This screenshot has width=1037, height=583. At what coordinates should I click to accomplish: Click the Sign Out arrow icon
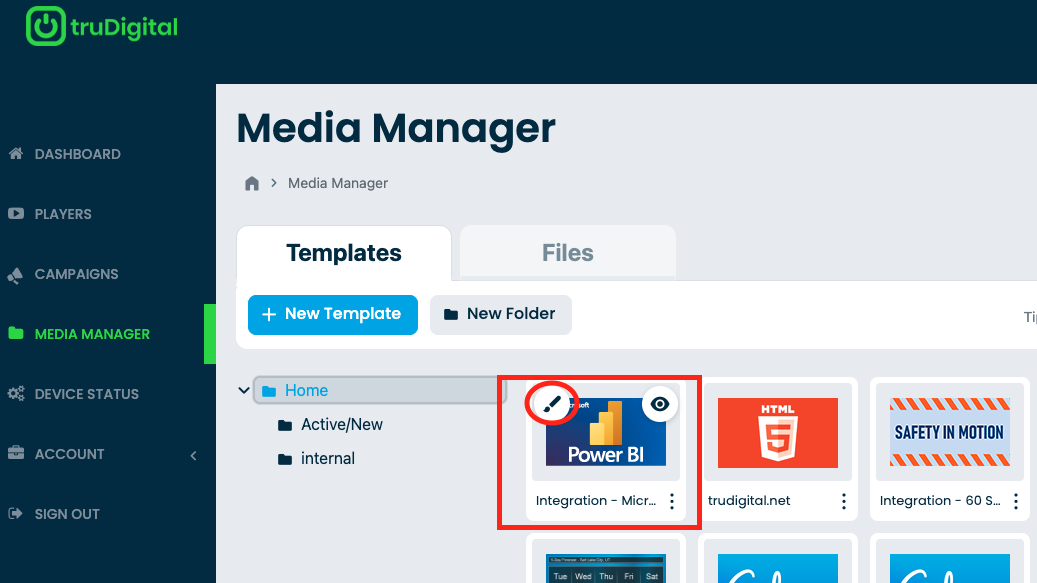pyautogui.click(x=15, y=513)
